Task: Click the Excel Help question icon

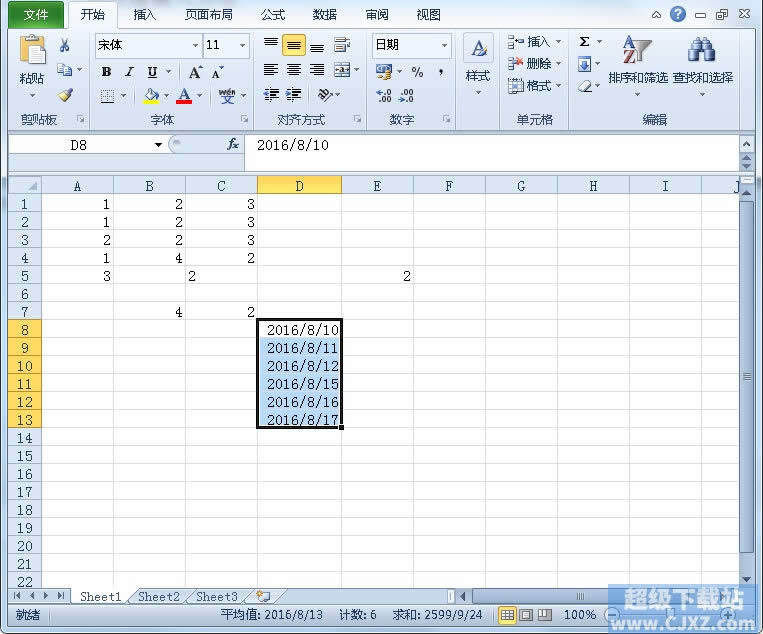Action: point(678,15)
